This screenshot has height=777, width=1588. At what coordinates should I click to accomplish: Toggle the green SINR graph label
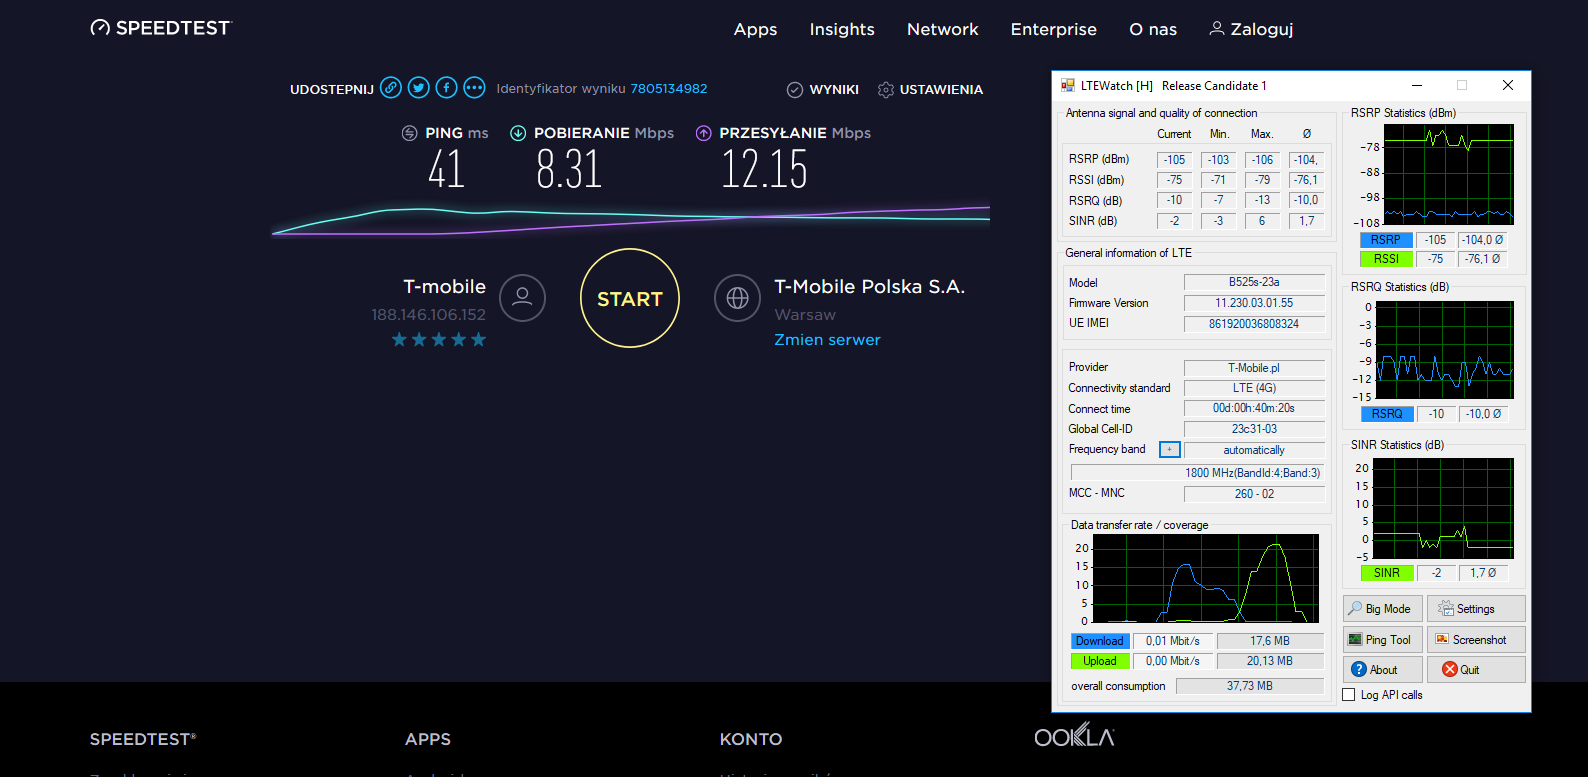point(1386,573)
